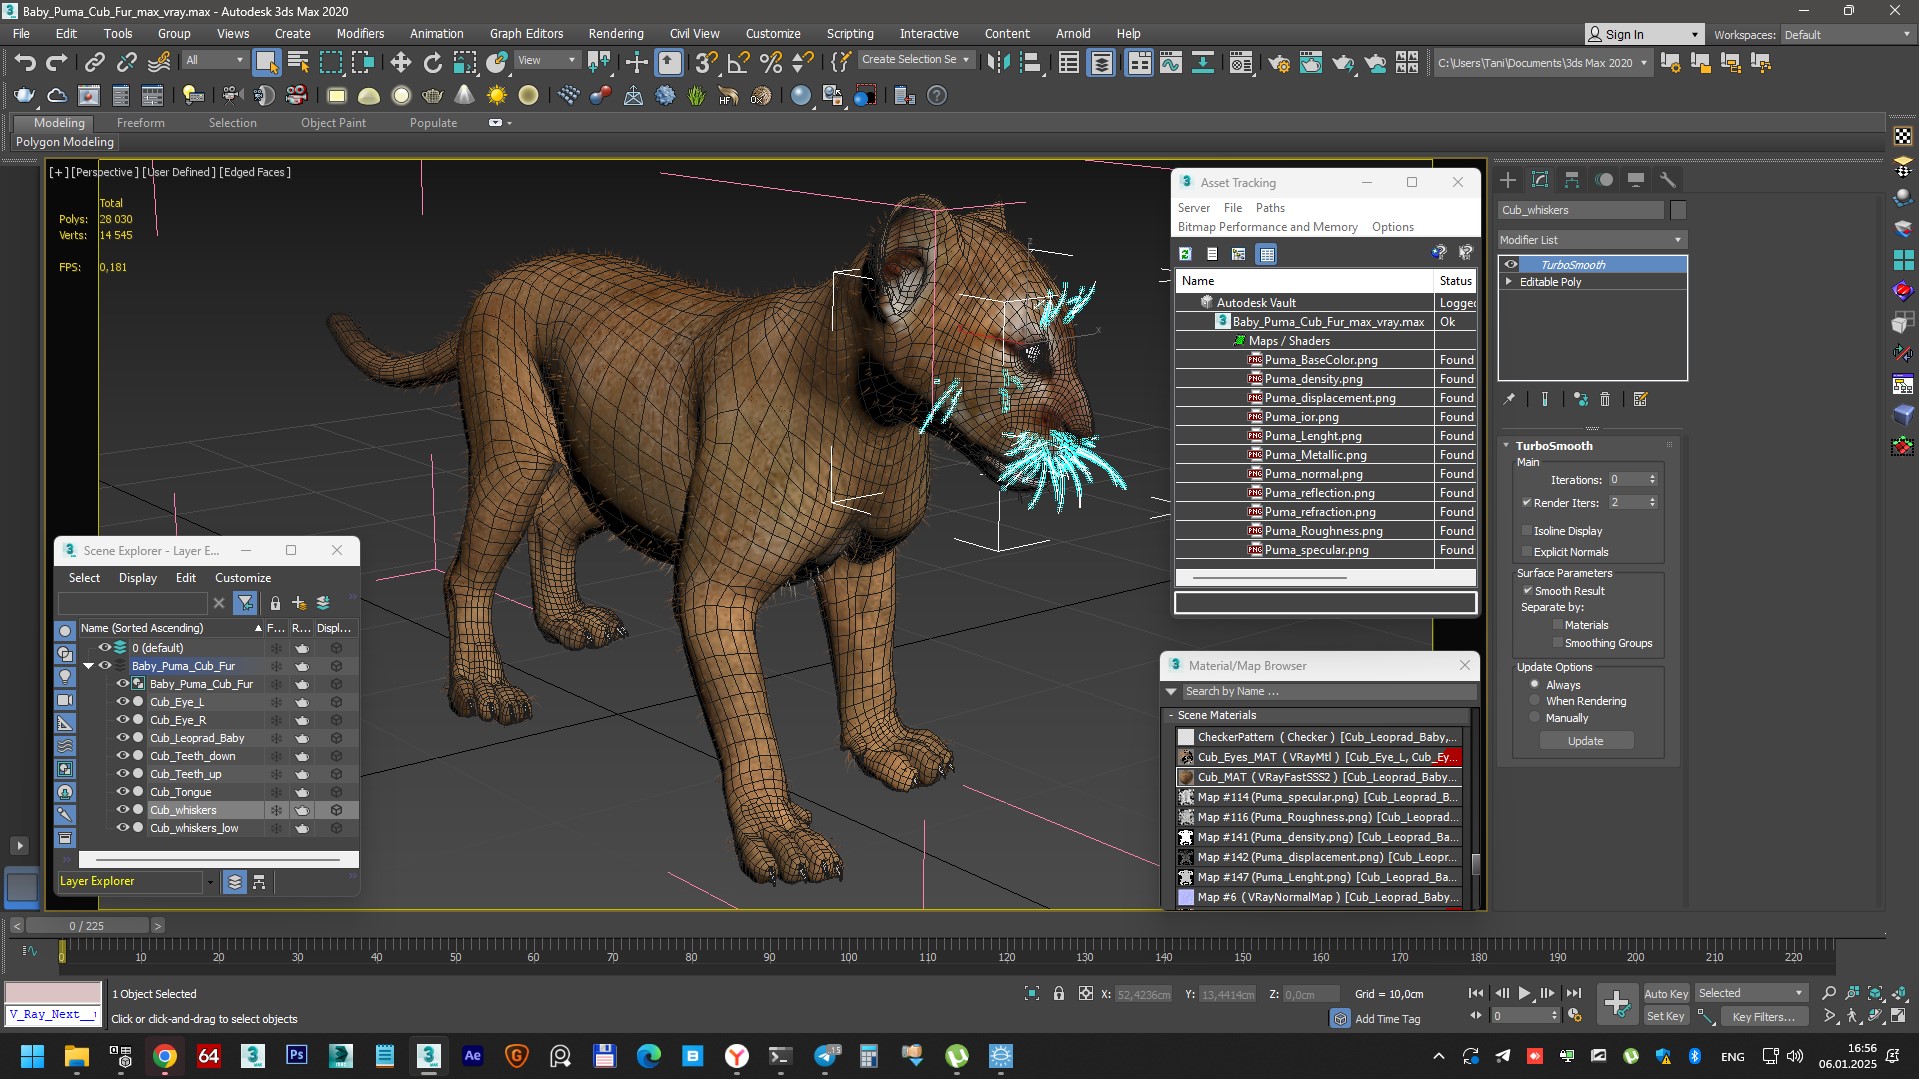This screenshot has height=1079, width=1919.
Task: Toggle the Render Iters checkbox
Action: point(1527,502)
